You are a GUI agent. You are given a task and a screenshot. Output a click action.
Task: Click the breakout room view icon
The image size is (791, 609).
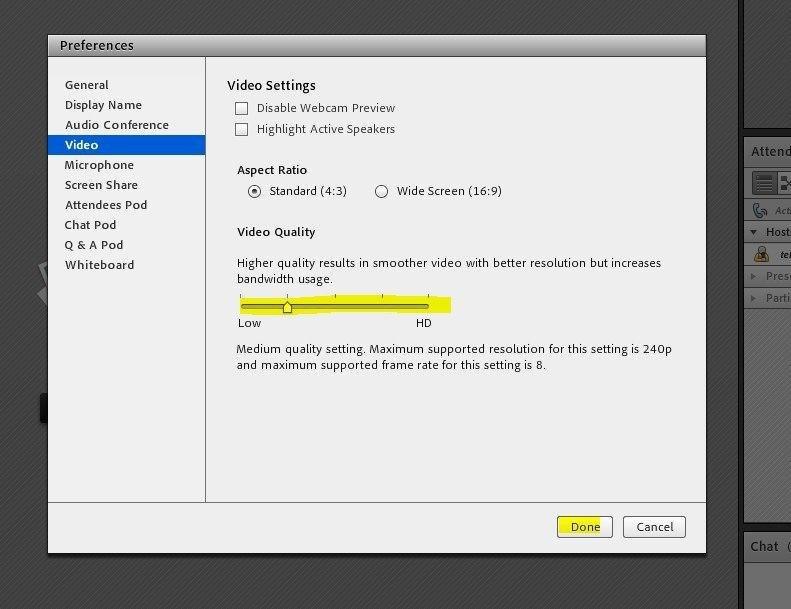786,183
